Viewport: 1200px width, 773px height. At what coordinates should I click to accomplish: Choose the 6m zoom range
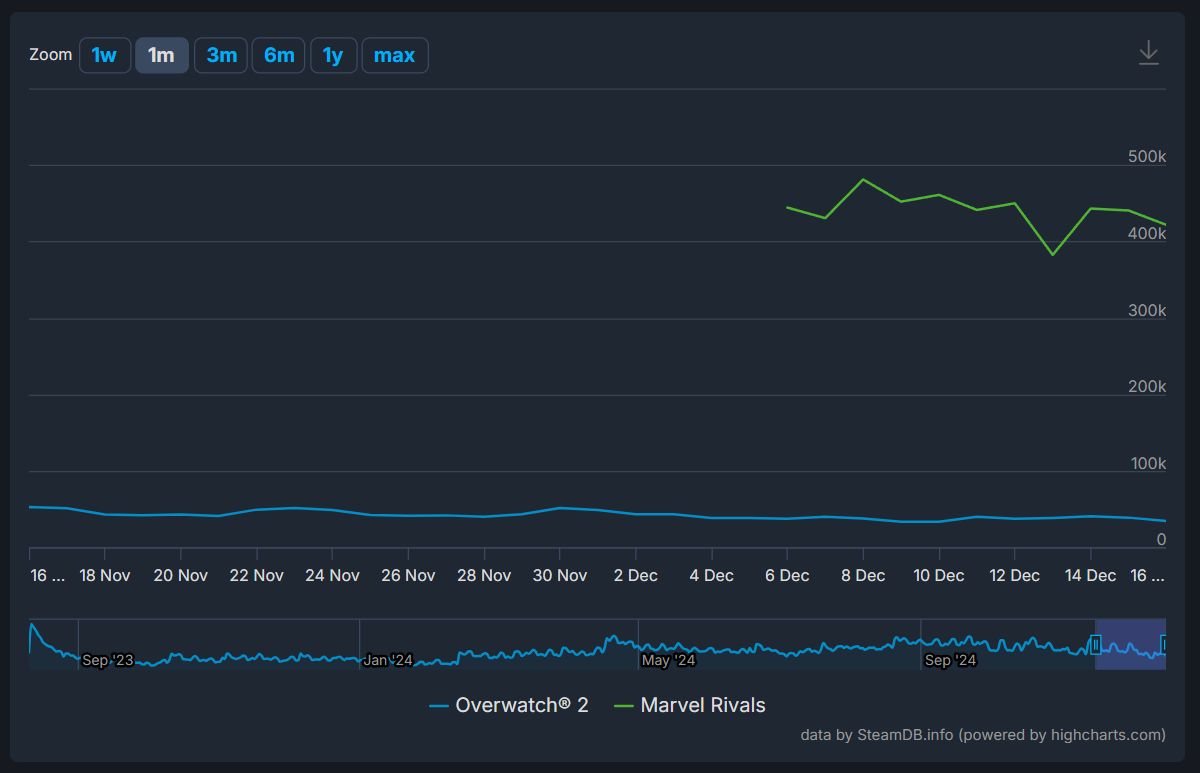tap(279, 56)
